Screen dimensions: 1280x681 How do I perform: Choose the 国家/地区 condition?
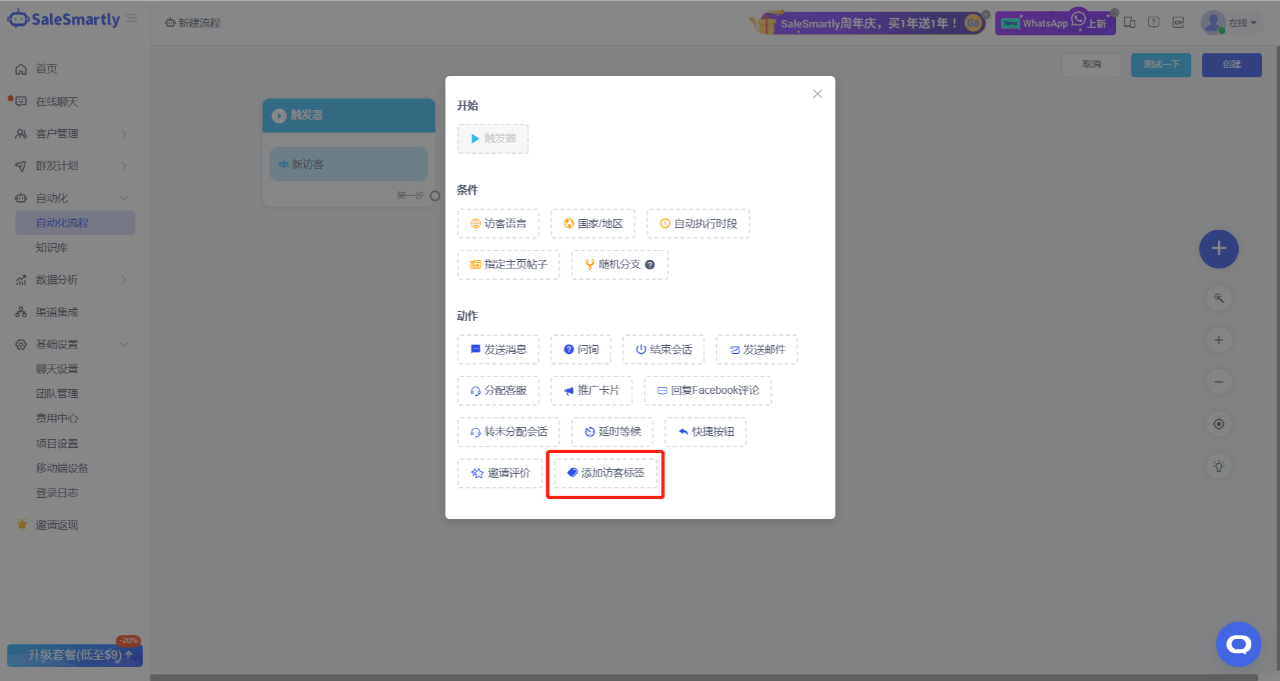tap(593, 224)
